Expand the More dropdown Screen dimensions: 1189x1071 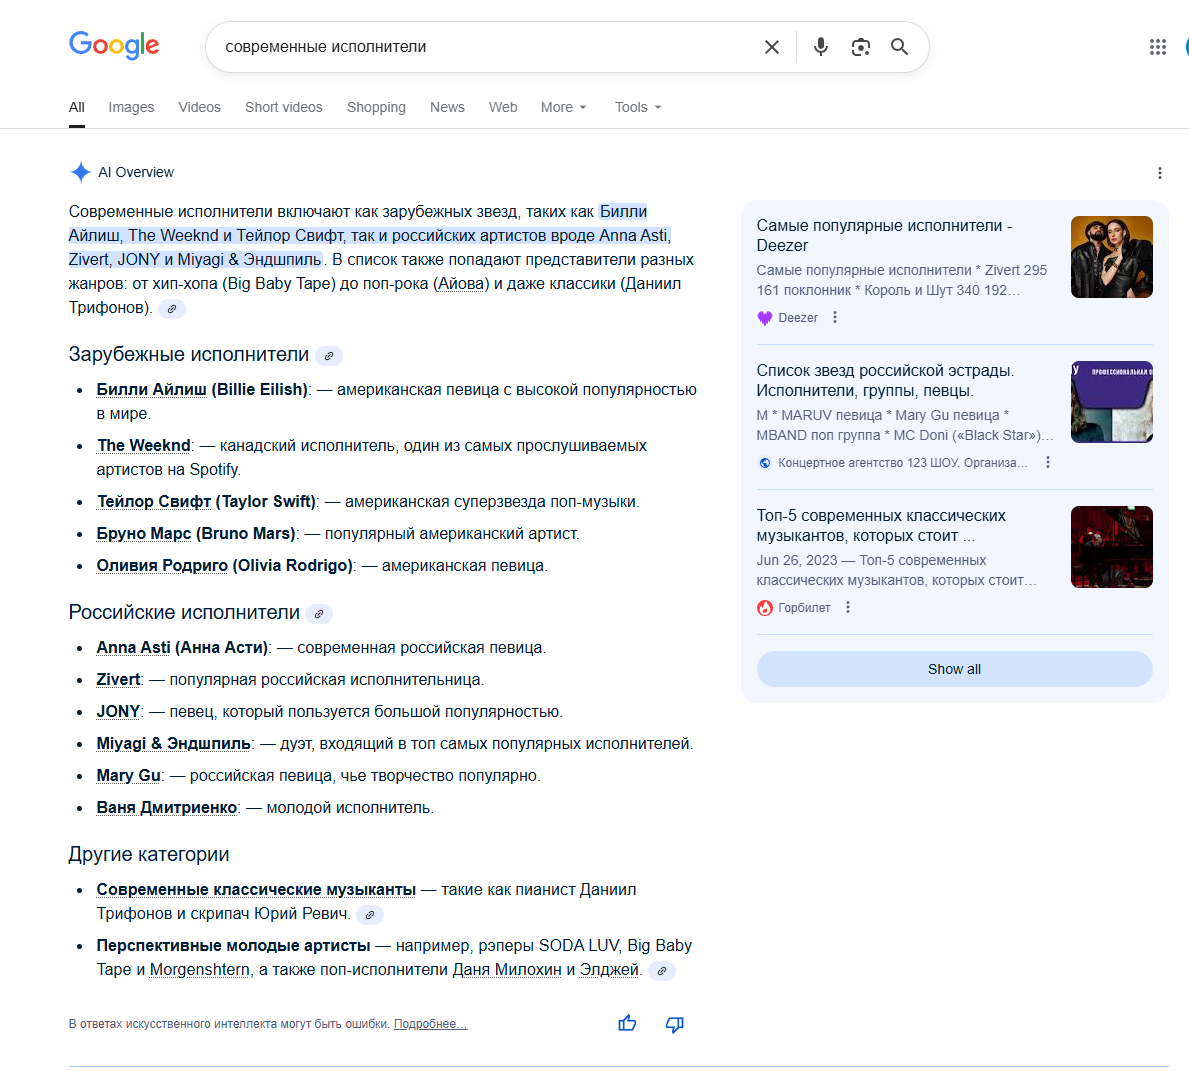click(x=563, y=107)
